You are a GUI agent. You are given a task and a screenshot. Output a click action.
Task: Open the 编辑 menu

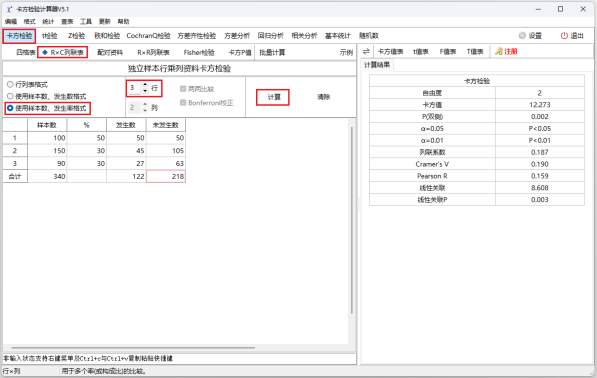(11, 22)
